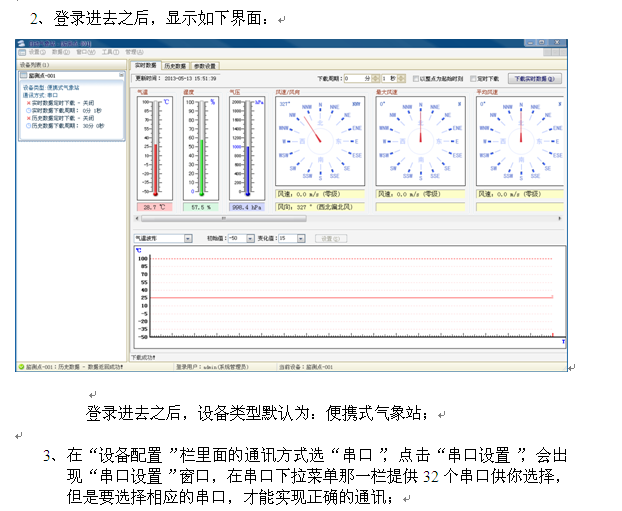Switch to the 历史数据 tab
This screenshot has width=622, height=511.
176,64
